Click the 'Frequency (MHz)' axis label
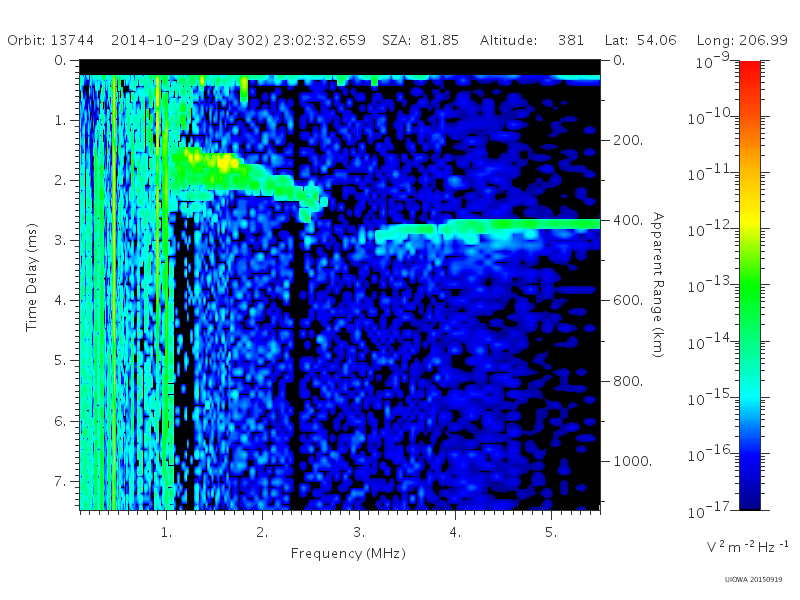This screenshot has height=600, width=800. click(348, 553)
